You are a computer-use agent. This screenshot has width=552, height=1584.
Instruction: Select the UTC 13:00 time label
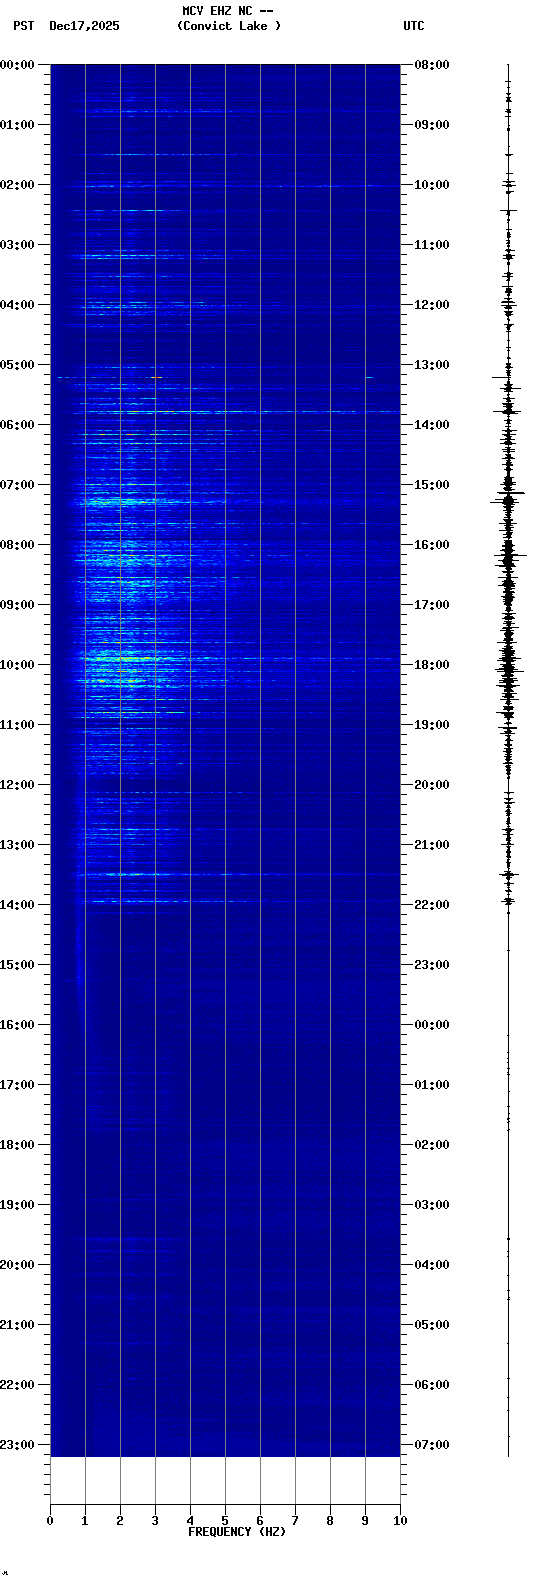(432, 365)
